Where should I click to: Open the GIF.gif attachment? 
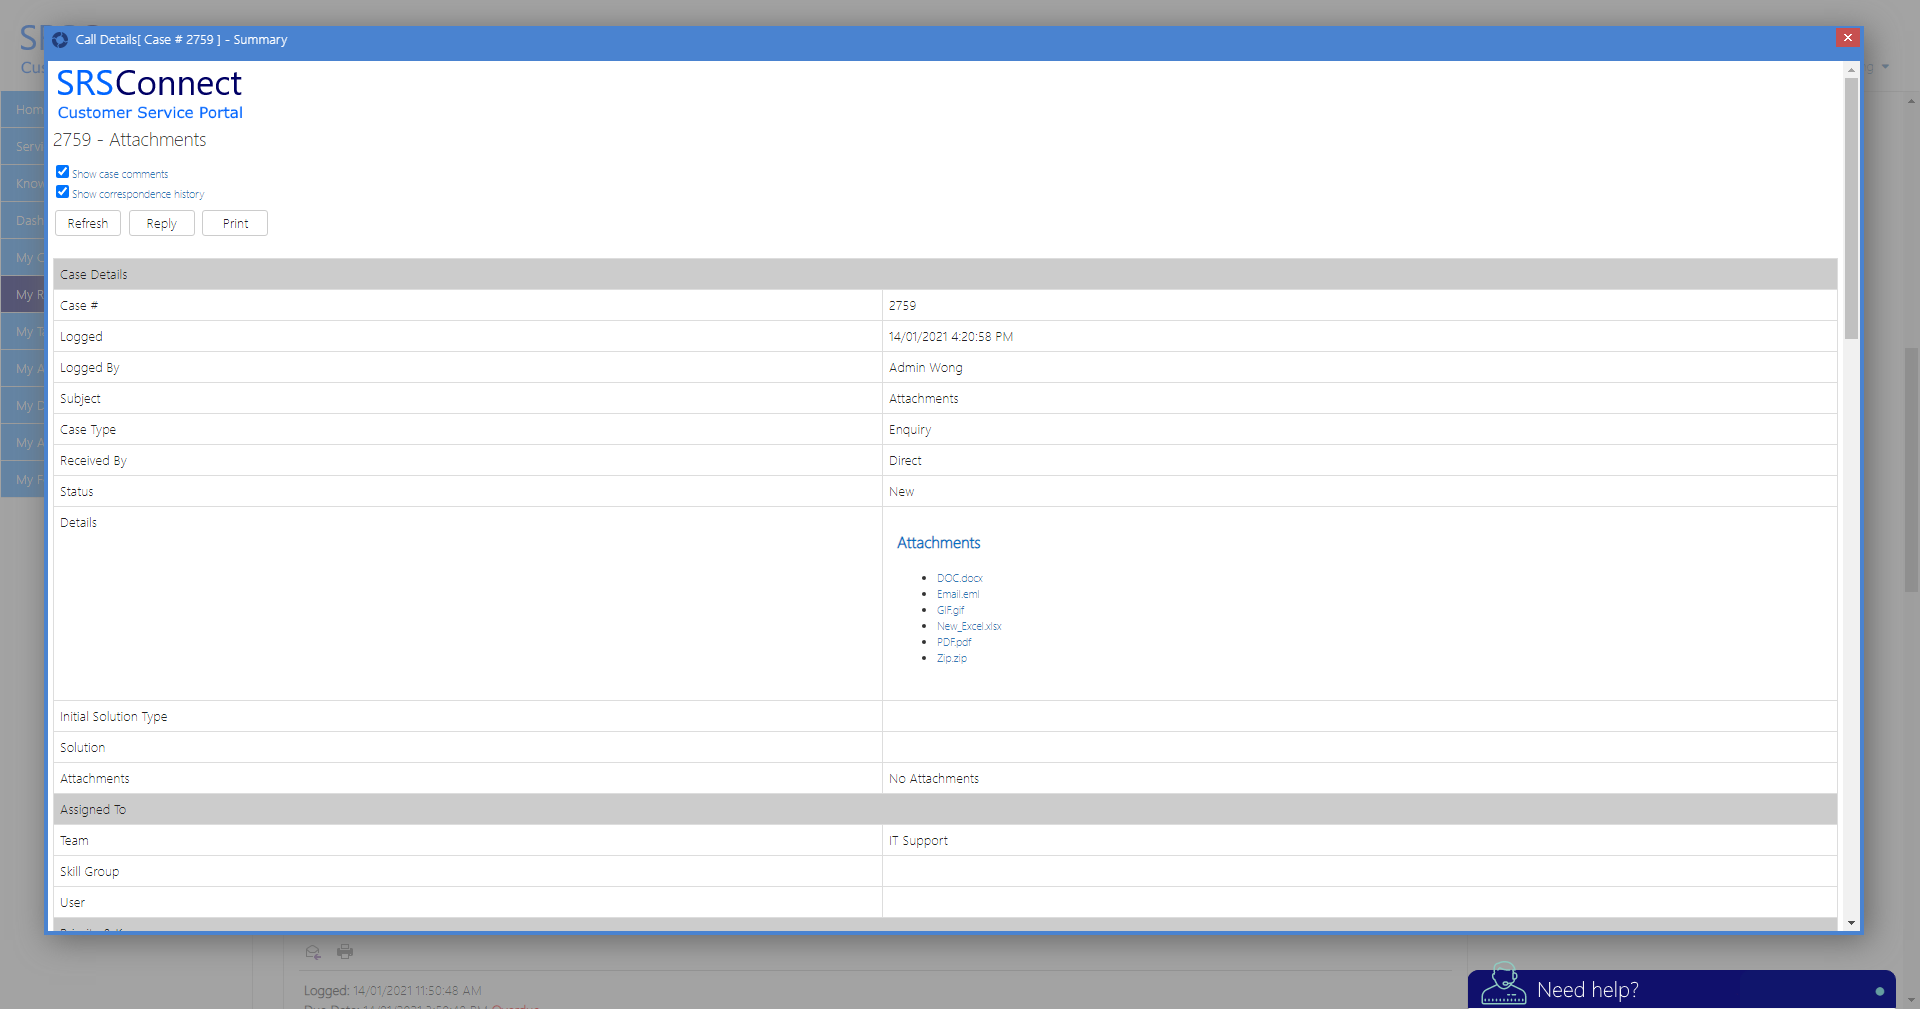(x=950, y=610)
